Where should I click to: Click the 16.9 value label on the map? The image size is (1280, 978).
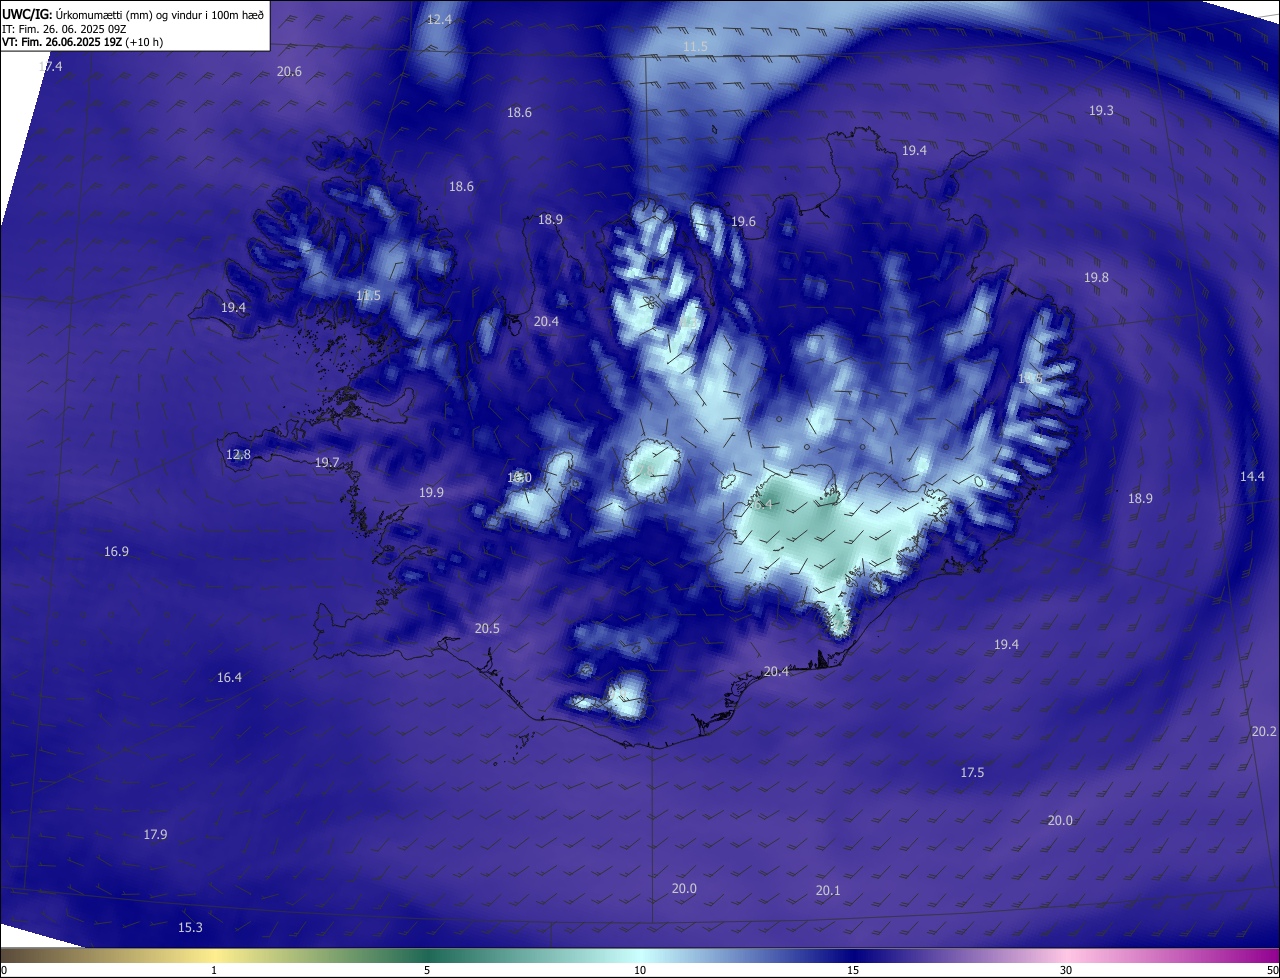(116, 551)
